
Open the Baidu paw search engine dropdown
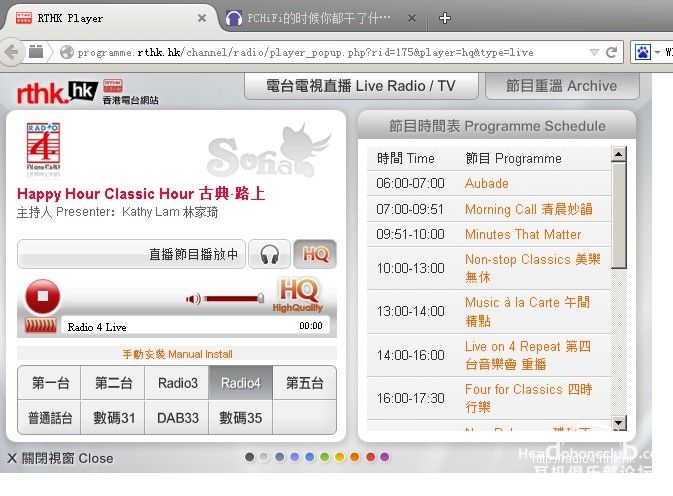coord(647,52)
